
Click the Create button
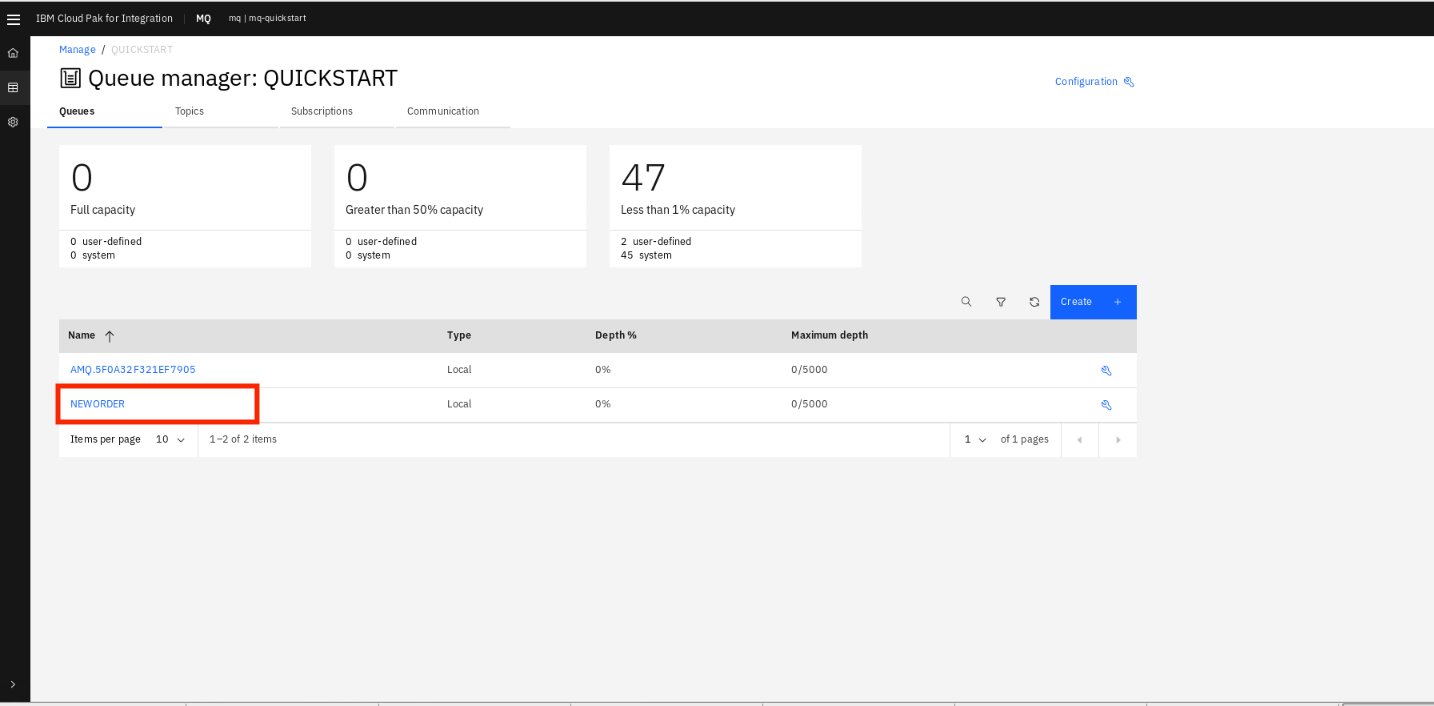click(x=1076, y=301)
